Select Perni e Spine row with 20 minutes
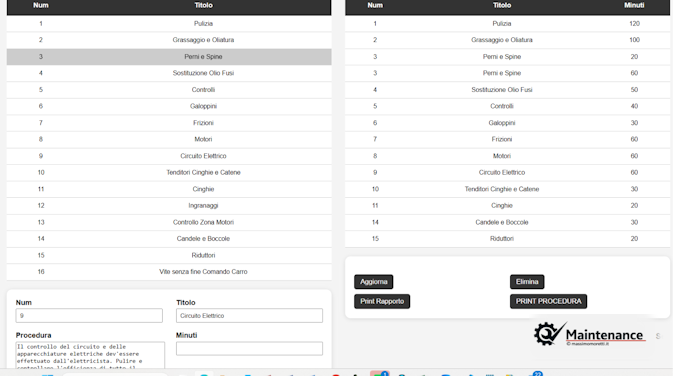The image size is (673, 376). (x=507, y=57)
